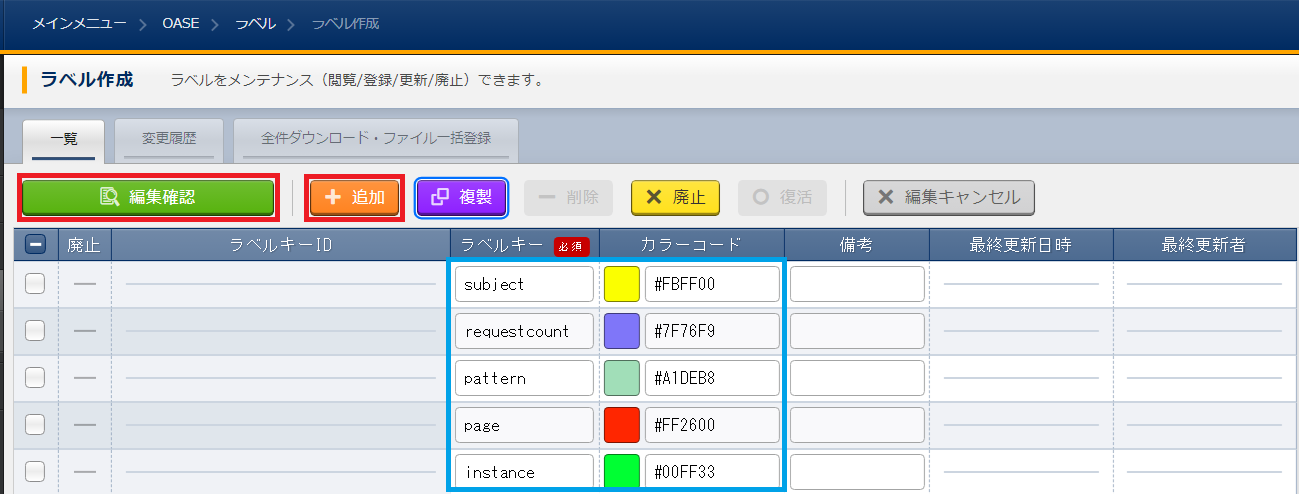Pick the purple swatch beside requestcount
The image size is (1299, 494).
pos(621,331)
